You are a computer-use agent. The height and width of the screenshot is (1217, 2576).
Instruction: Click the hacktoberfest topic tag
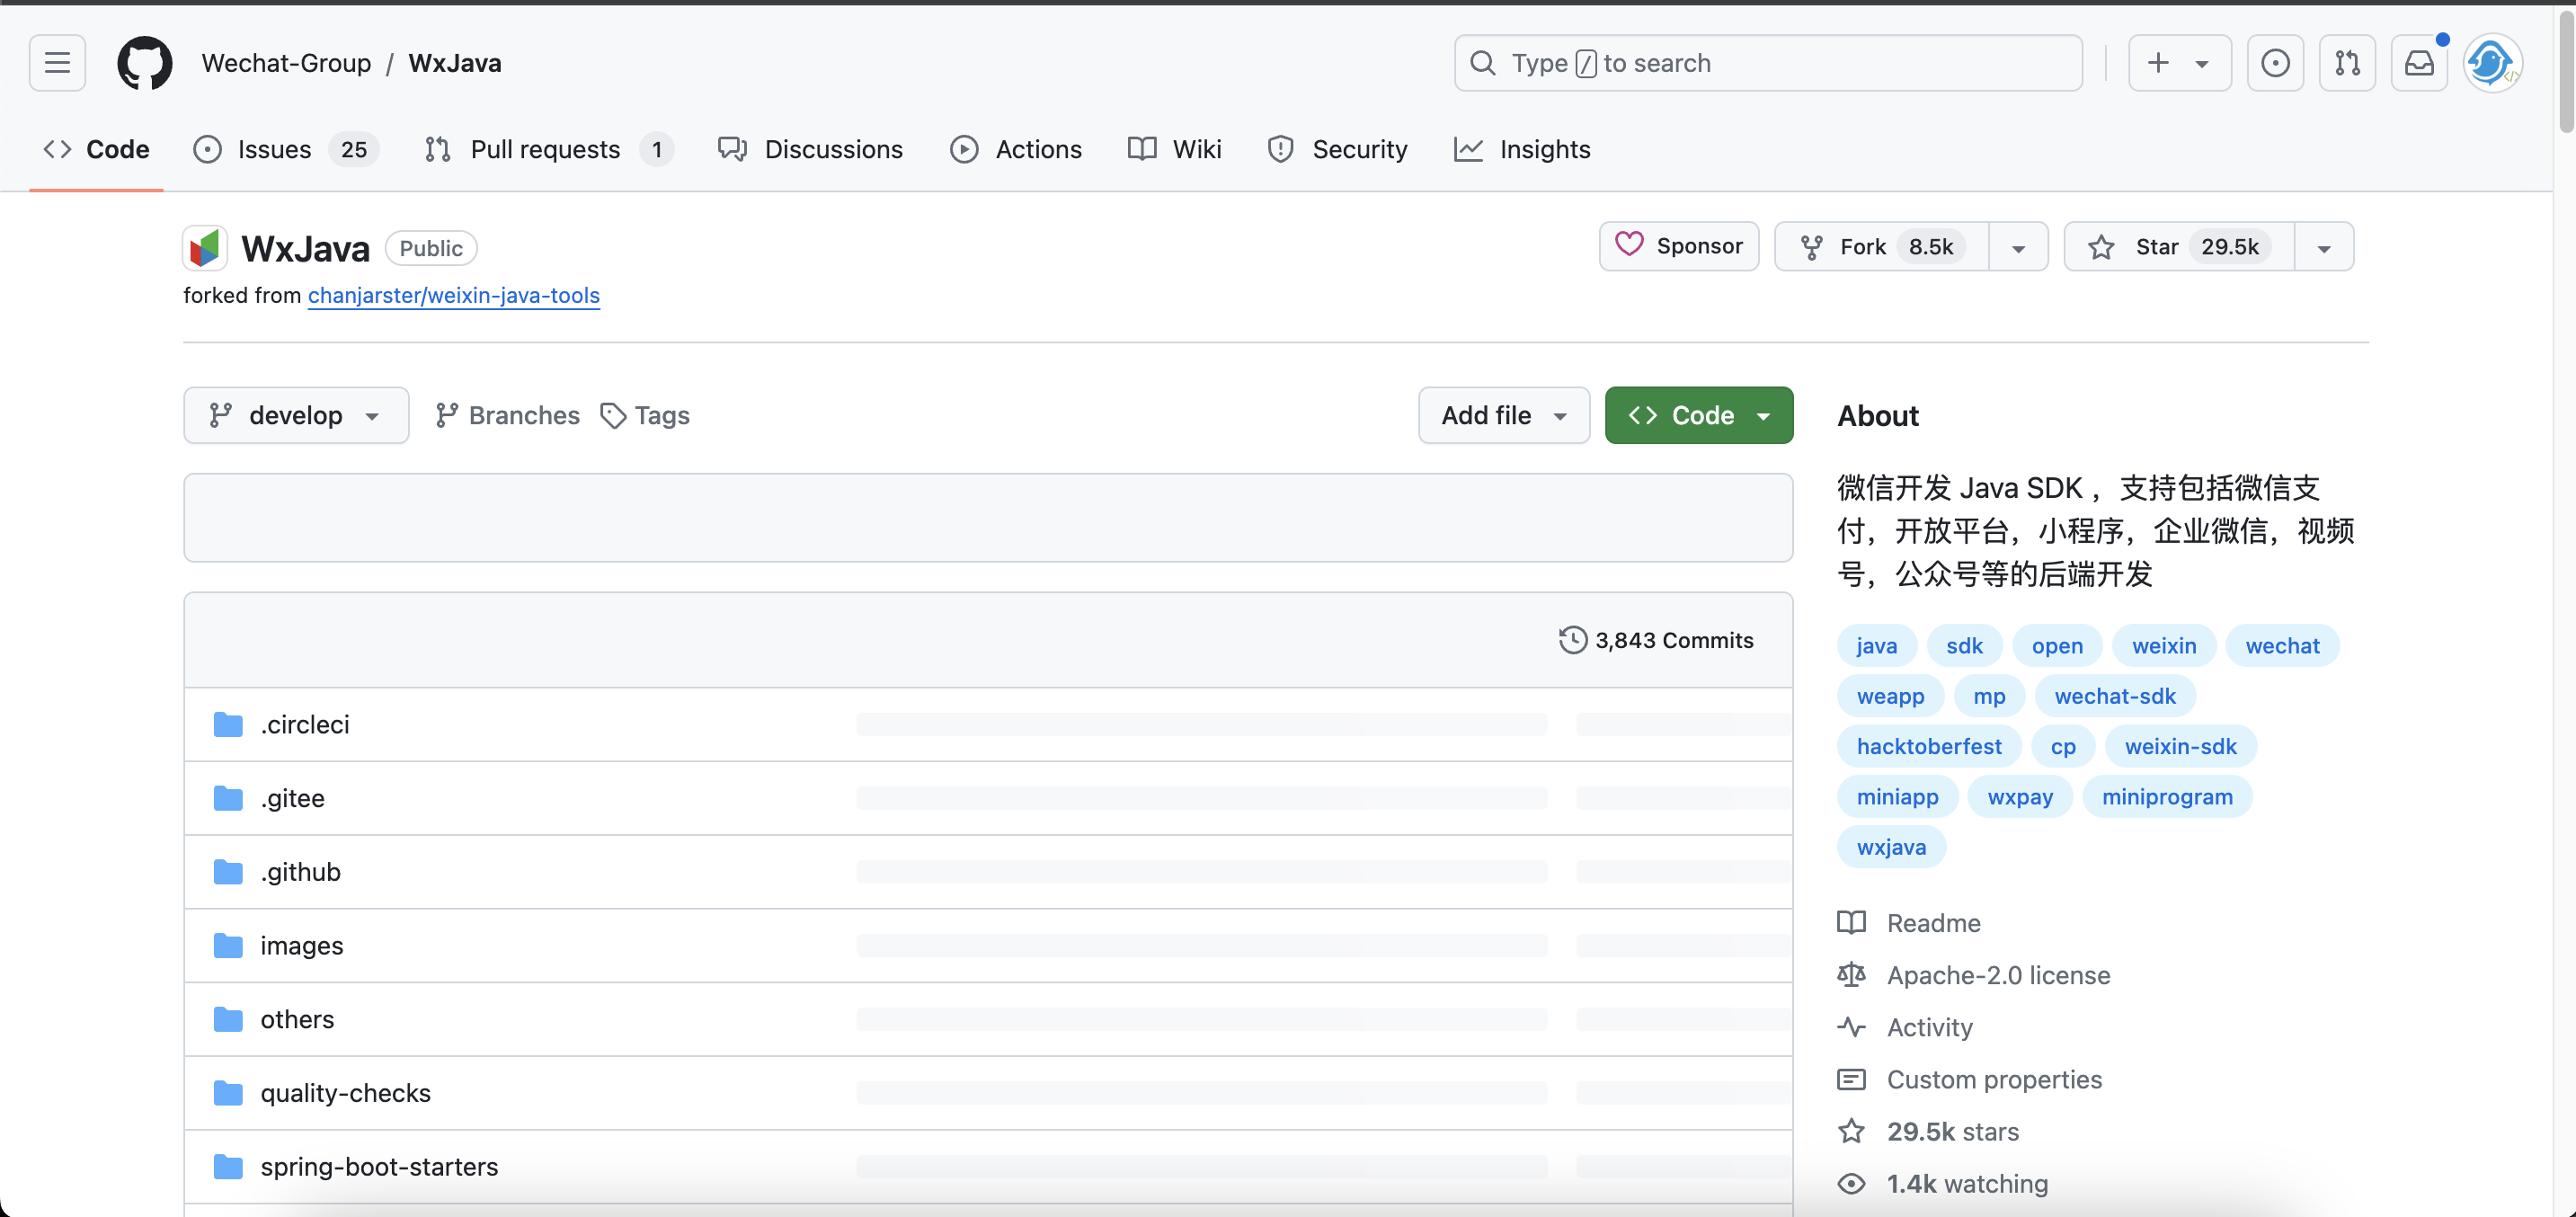point(1928,746)
